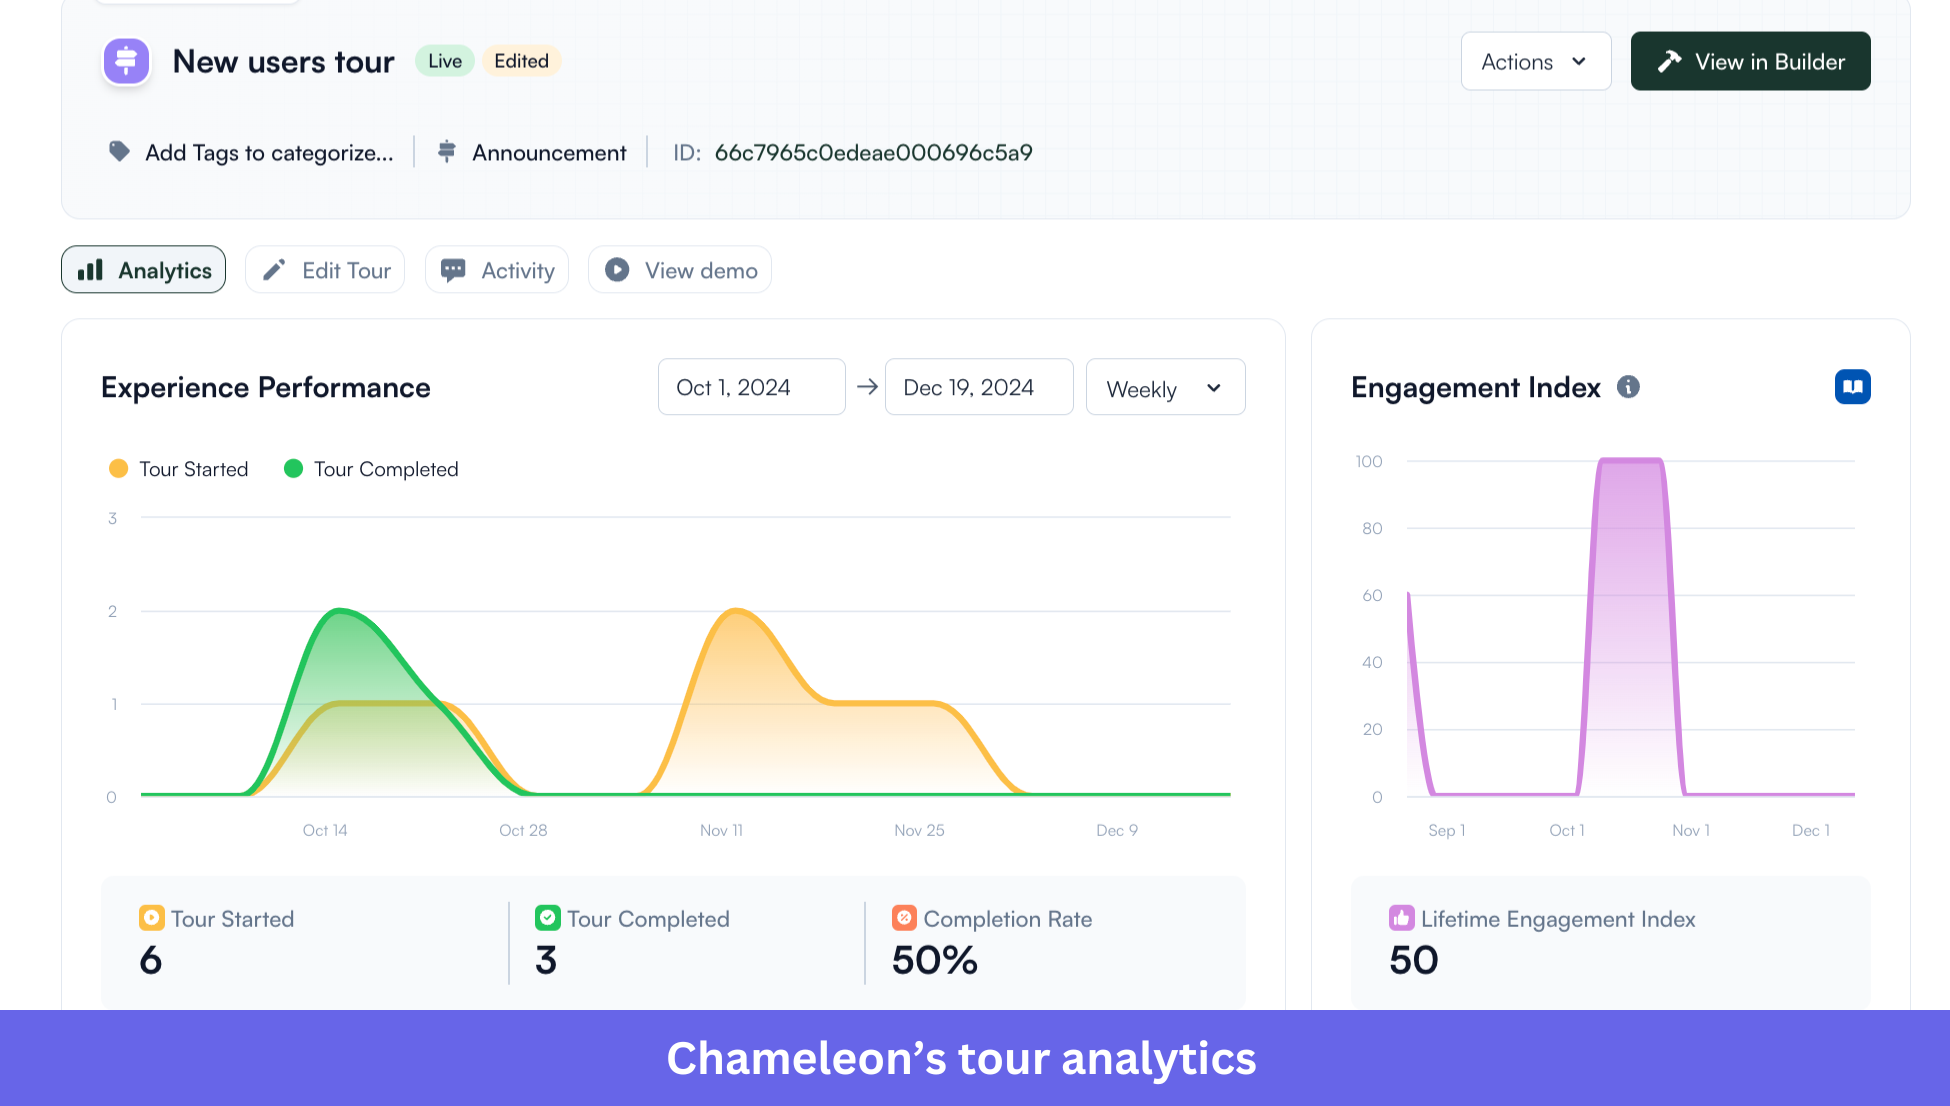Click the Lifetime Engagement Index value 50
Viewport: 1950px width, 1106px height.
[1414, 960]
